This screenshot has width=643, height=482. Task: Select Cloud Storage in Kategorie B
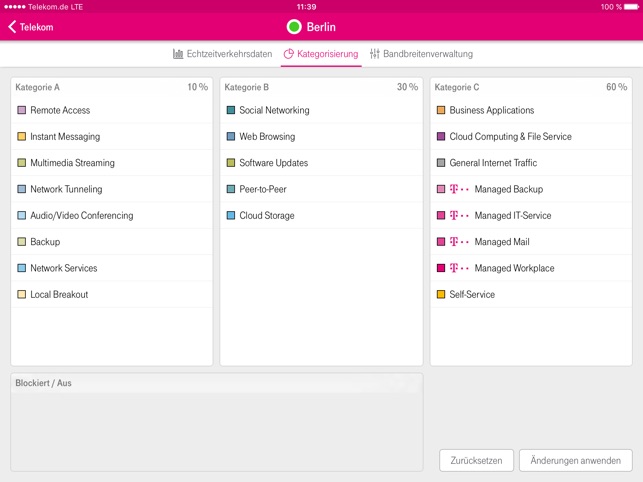(266, 215)
